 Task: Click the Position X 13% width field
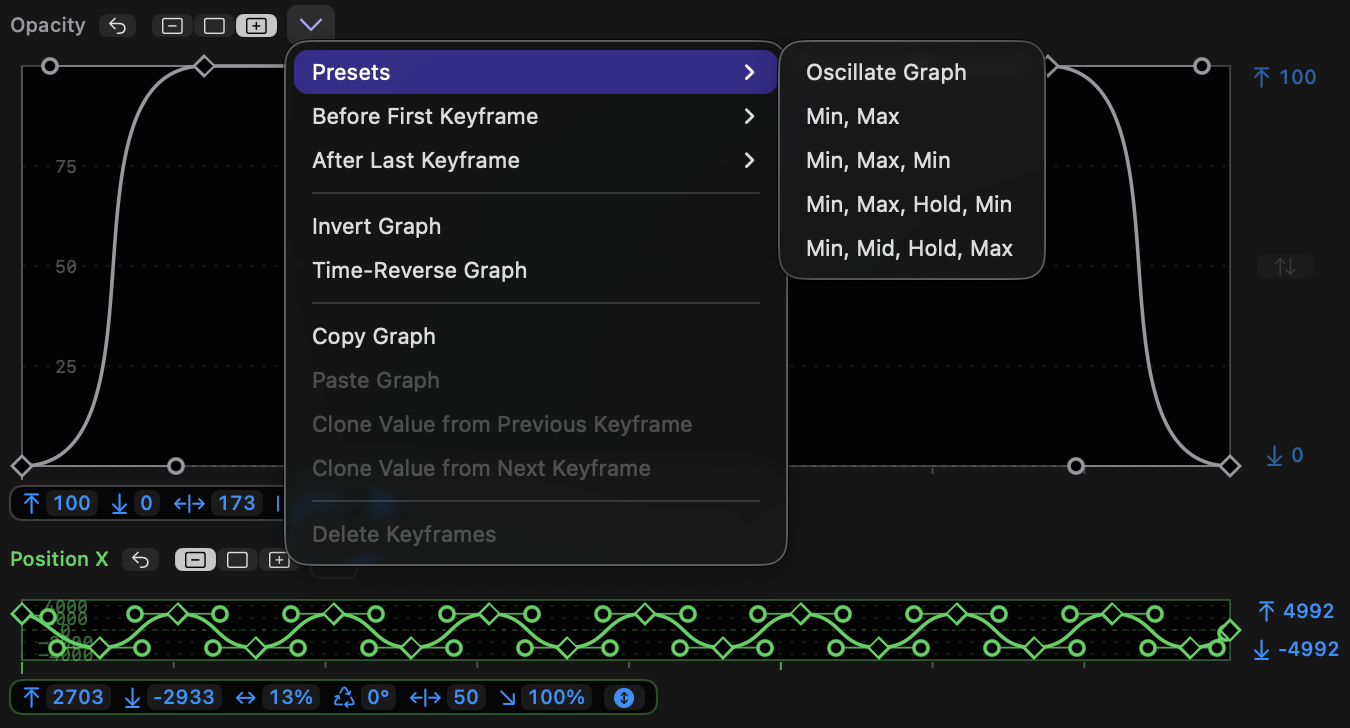(291, 697)
